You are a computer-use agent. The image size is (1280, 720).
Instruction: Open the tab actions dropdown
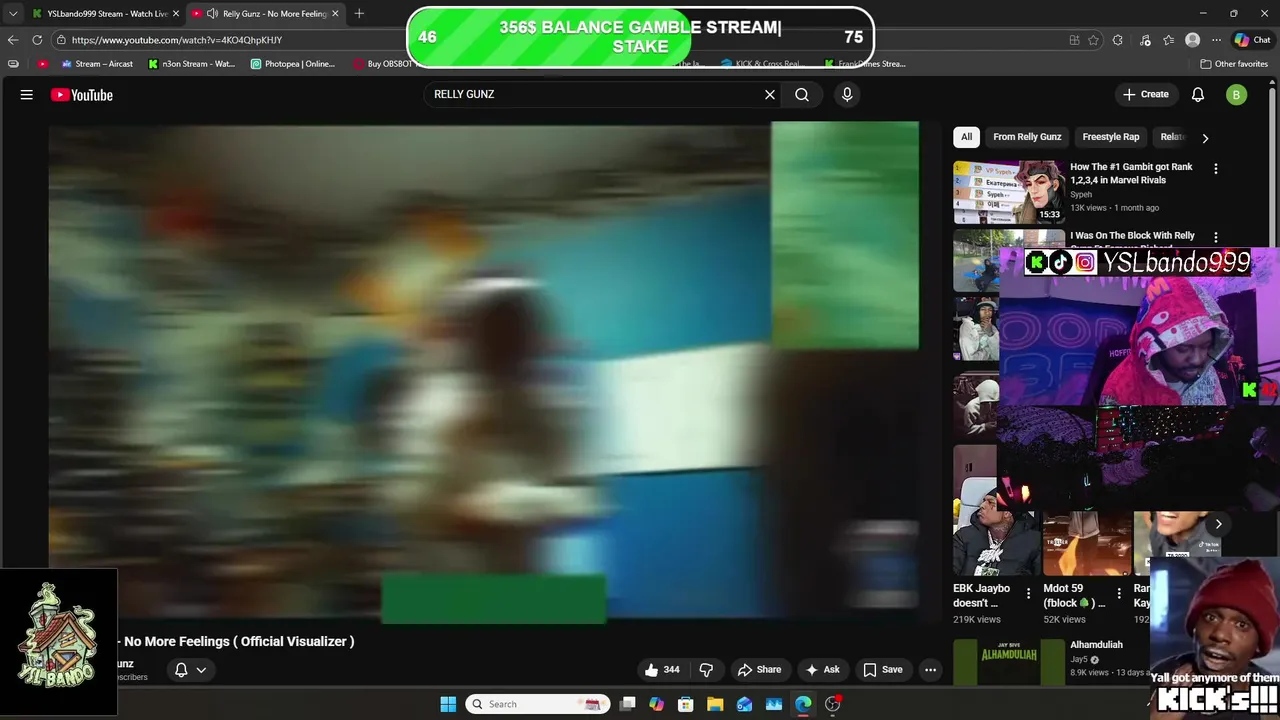tap(13, 14)
